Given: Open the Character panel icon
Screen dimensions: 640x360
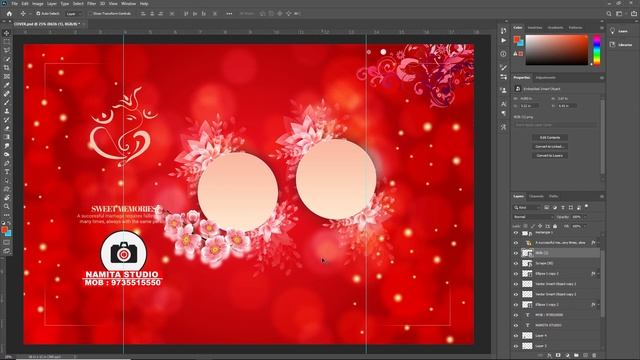Looking at the screenshot, I should [x=504, y=104].
